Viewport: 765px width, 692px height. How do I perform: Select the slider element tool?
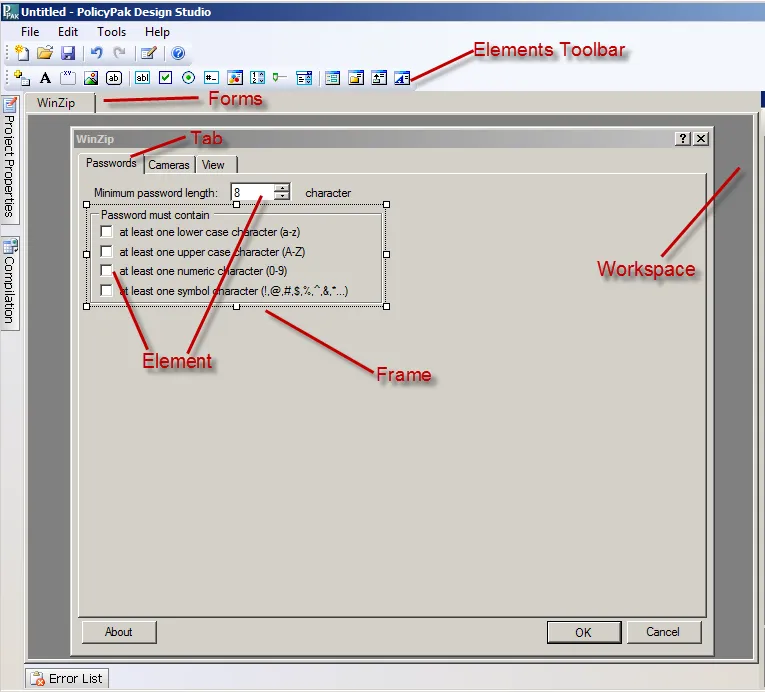point(280,78)
